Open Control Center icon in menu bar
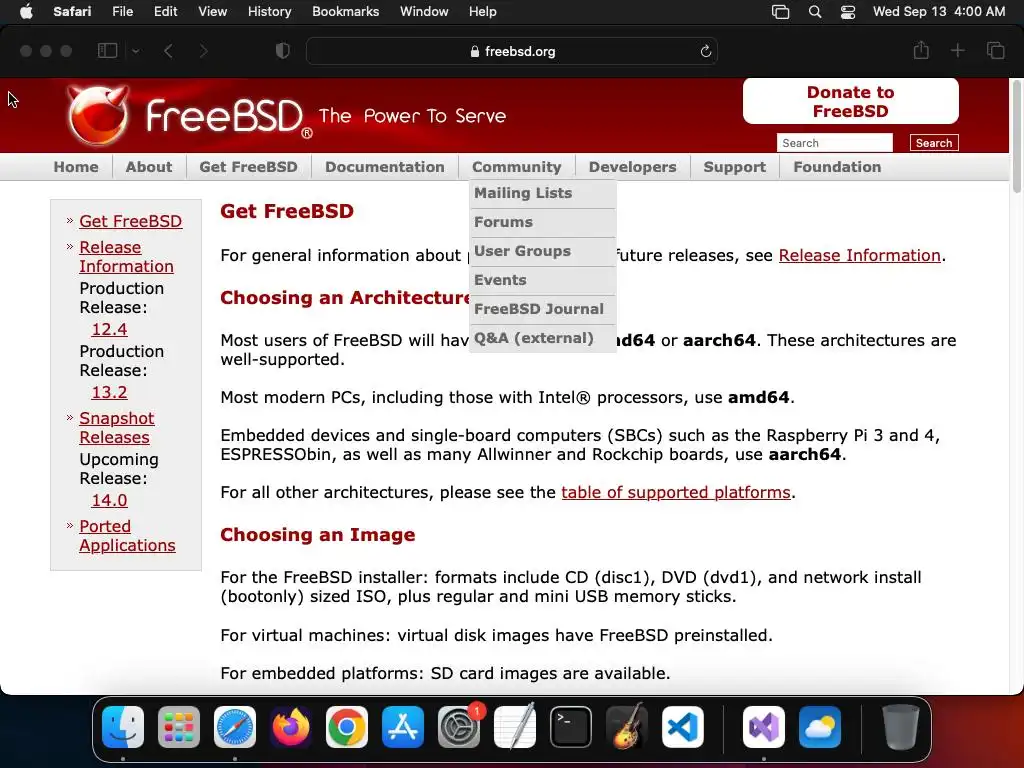Viewport: 1024px width, 768px height. (848, 12)
